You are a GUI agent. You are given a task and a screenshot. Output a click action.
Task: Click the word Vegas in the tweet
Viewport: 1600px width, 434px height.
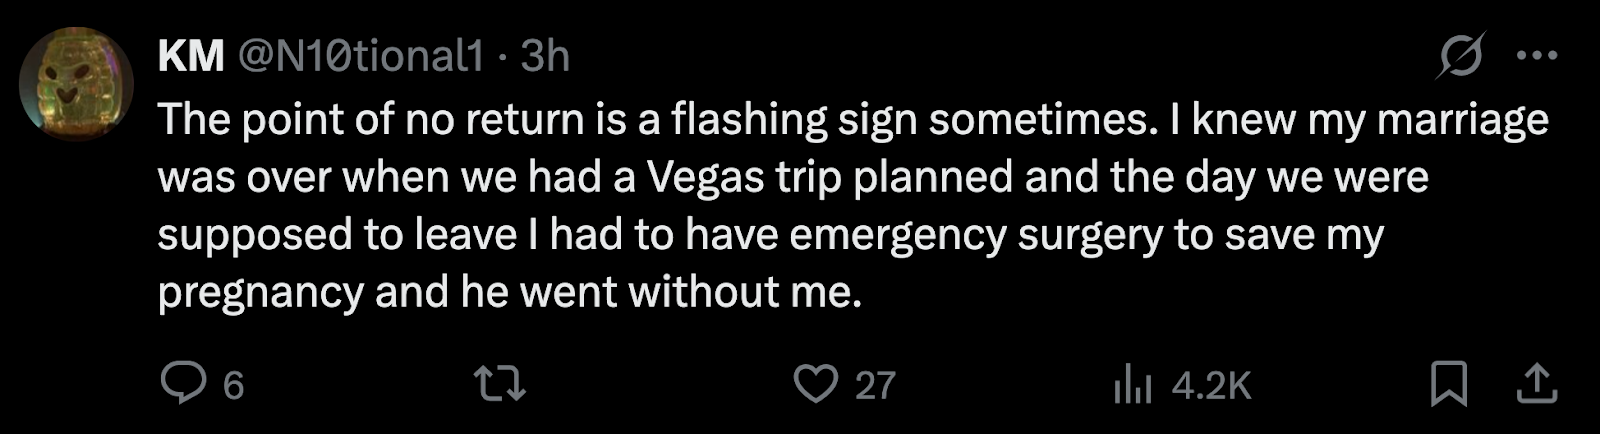coord(705,177)
